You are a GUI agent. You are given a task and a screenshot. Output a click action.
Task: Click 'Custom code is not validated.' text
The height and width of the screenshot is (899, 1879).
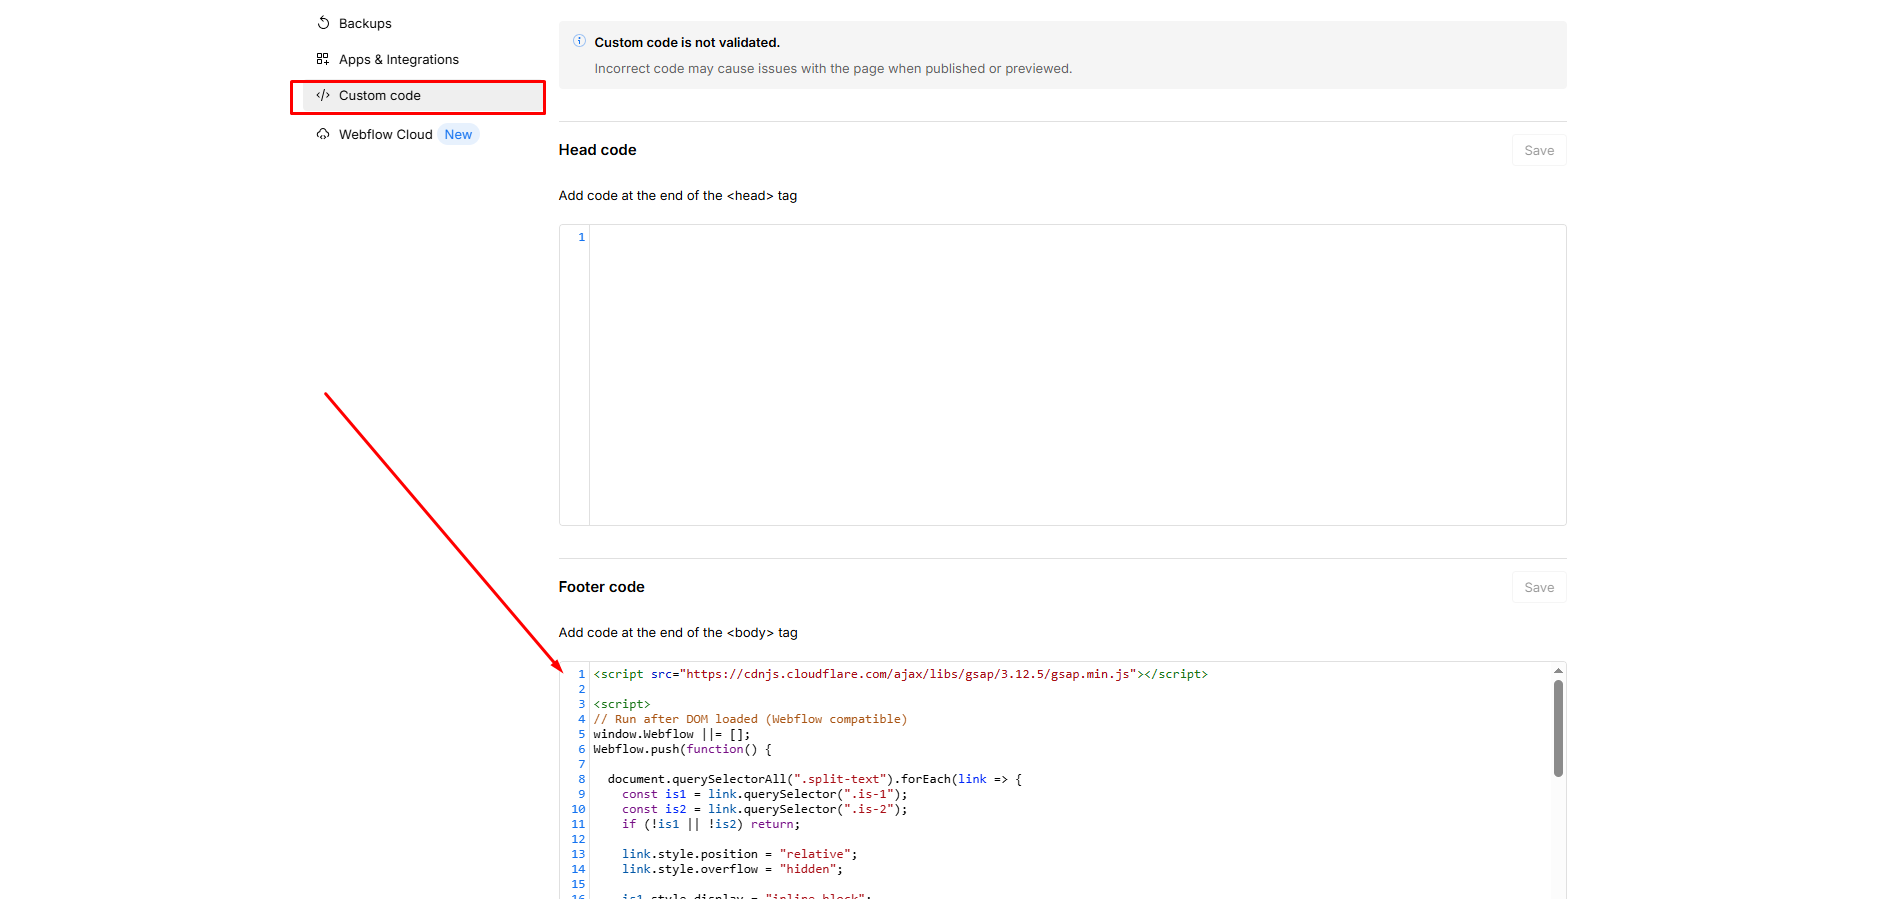click(x=687, y=42)
